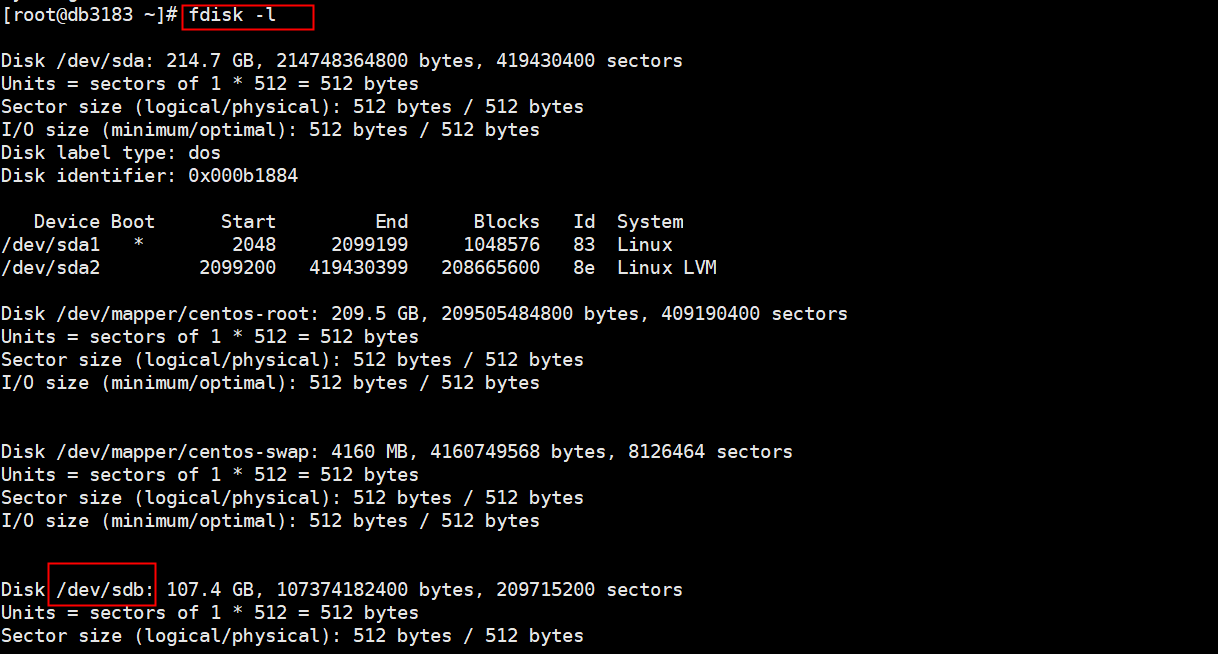Image resolution: width=1218 pixels, height=654 pixels.
Task: Click the Device column header
Action: [67, 222]
